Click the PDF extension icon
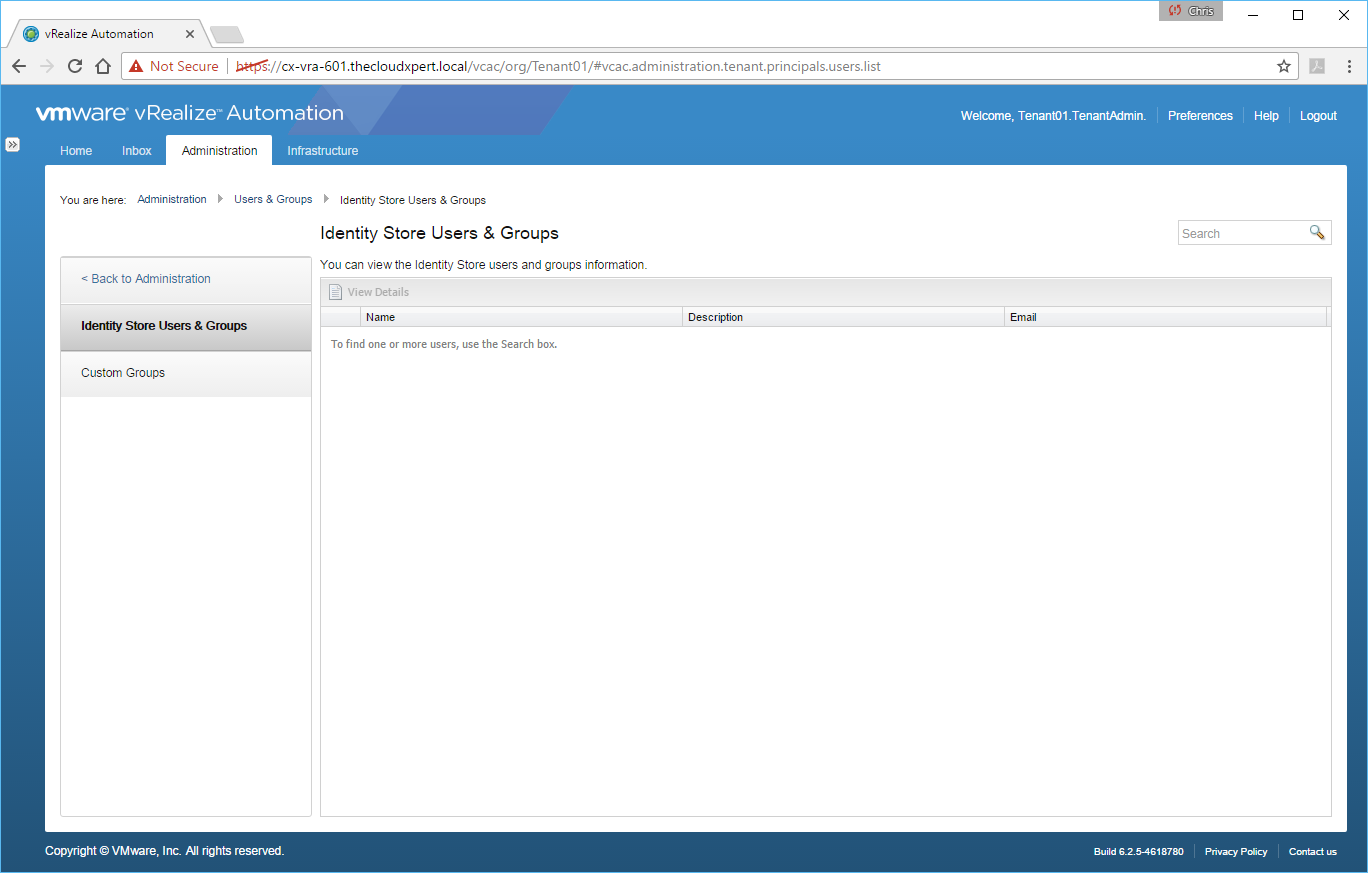 pos(1318,66)
